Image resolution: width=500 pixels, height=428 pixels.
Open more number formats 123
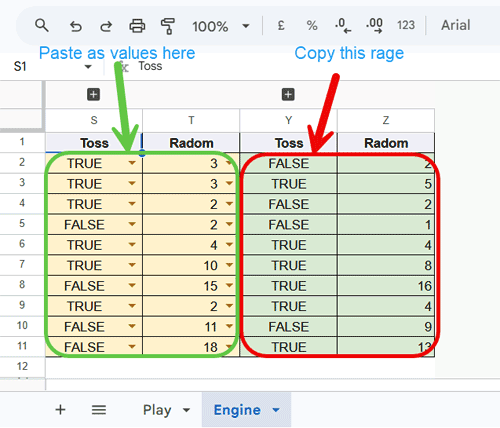pyautogui.click(x=406, y=25)
